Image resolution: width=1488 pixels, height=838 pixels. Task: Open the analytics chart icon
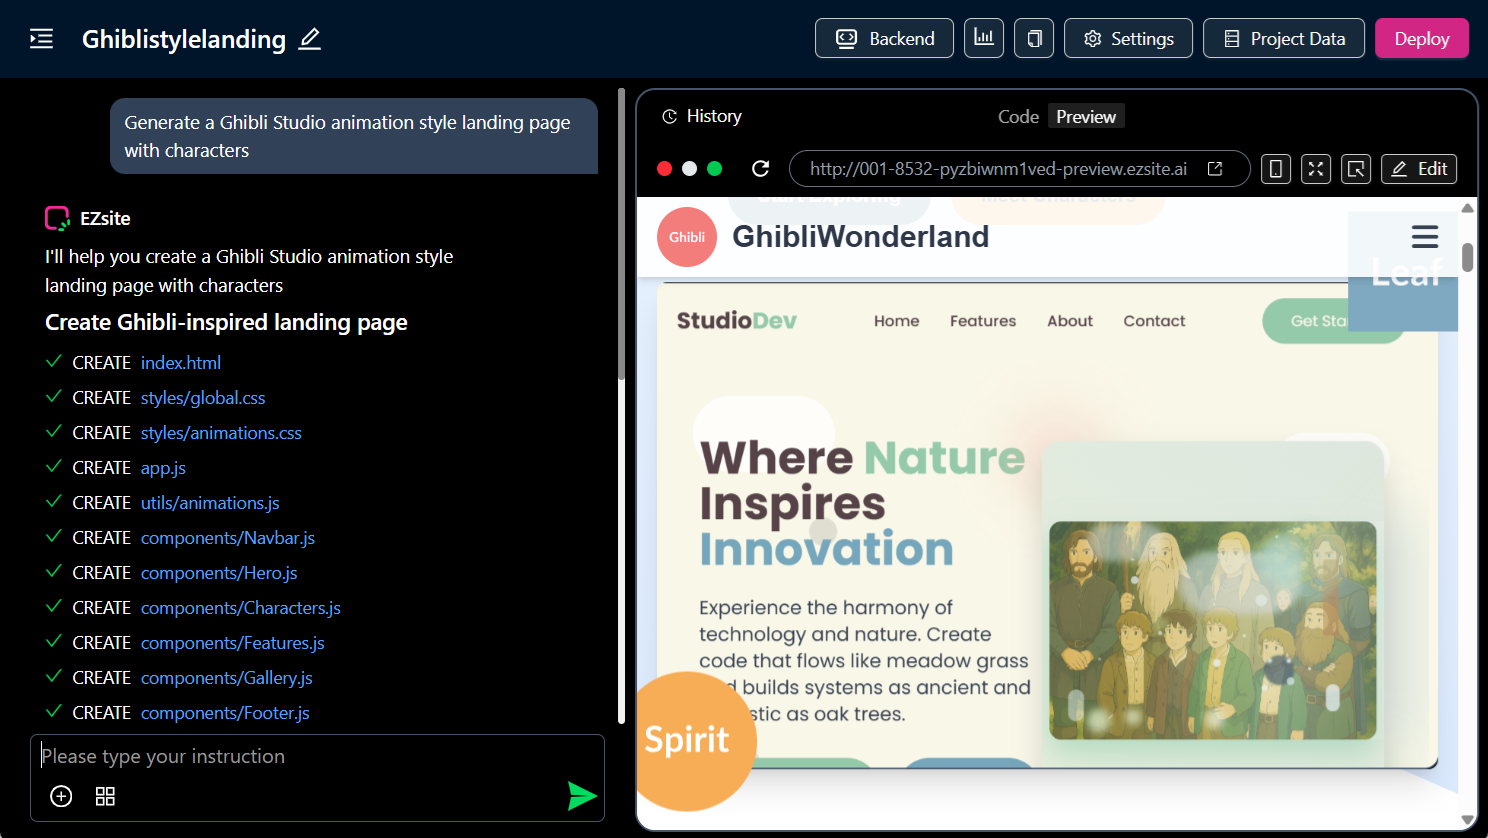984,38
